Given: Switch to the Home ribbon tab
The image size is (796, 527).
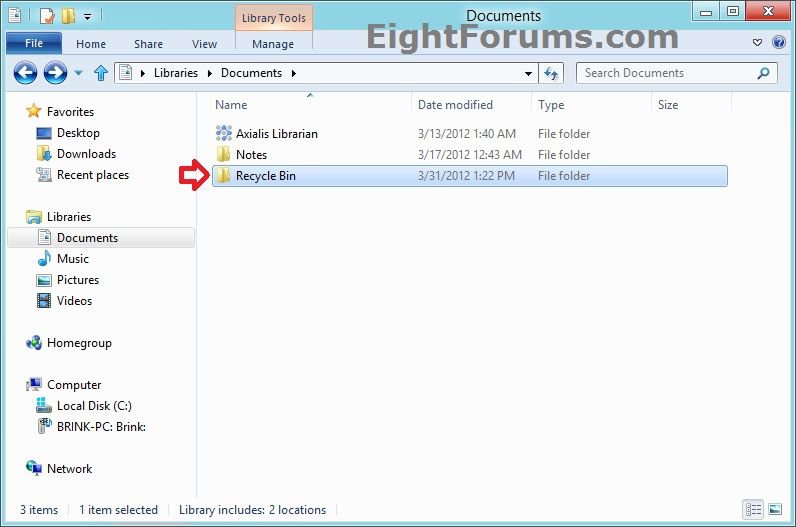Looking at the screenshot, I should pyautogui.click(x=91, y=44).
